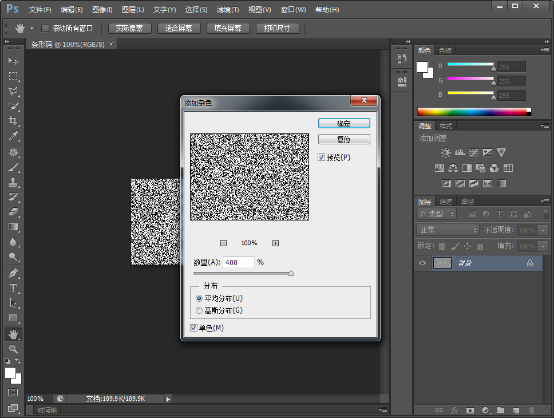Select the Gaussian distribution radio button

click(199, 311)
